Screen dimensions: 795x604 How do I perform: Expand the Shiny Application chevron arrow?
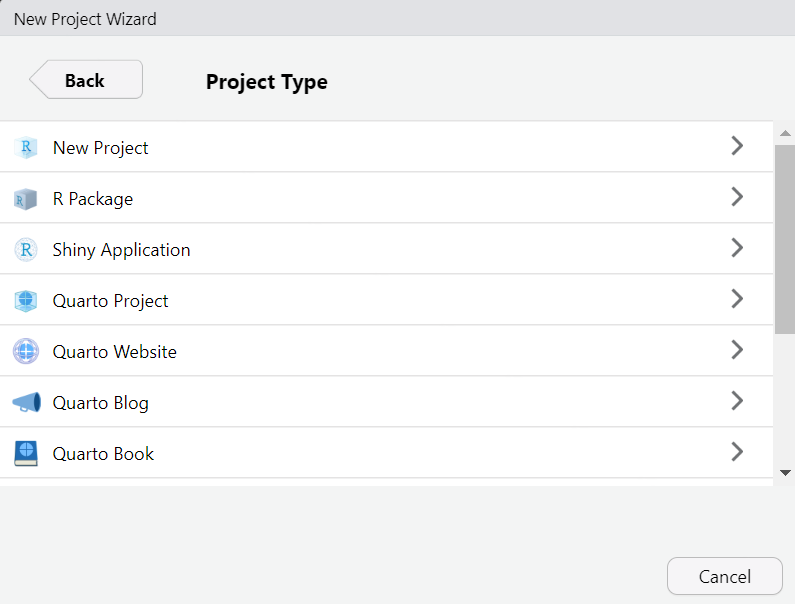(x=737, y=248)
